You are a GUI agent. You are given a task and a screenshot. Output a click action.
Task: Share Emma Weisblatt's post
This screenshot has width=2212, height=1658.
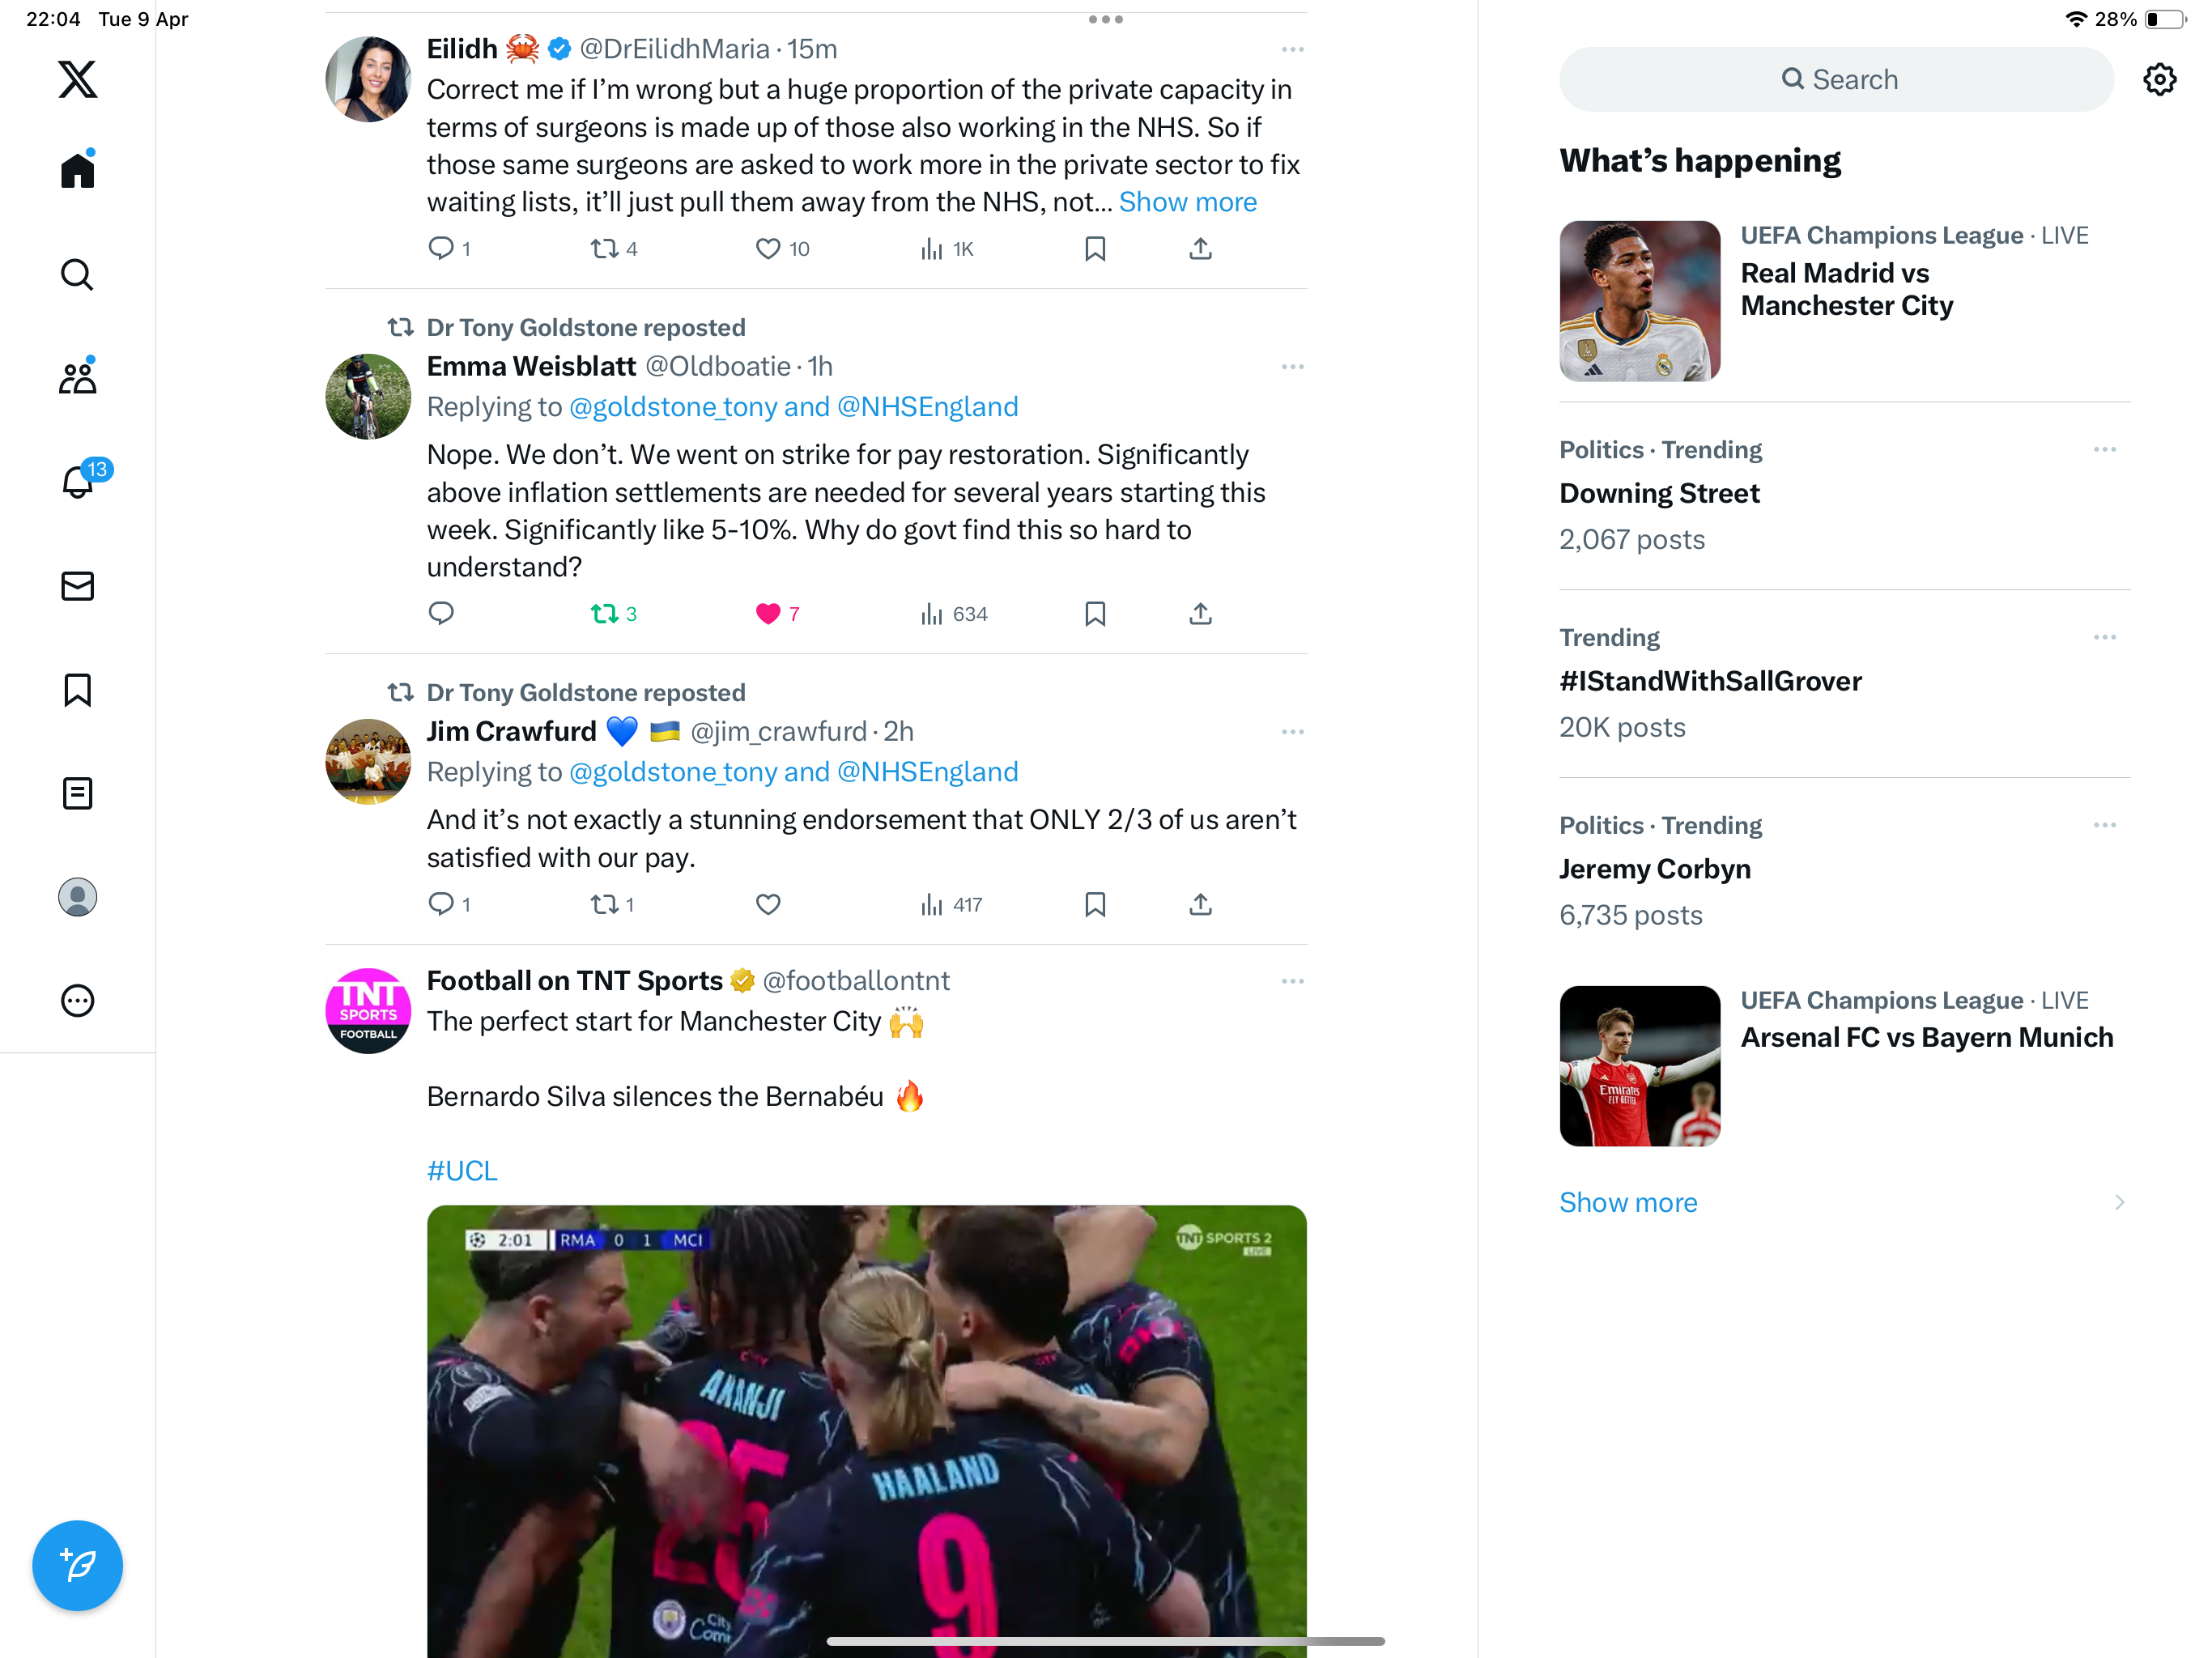(x=1201, y=614)
